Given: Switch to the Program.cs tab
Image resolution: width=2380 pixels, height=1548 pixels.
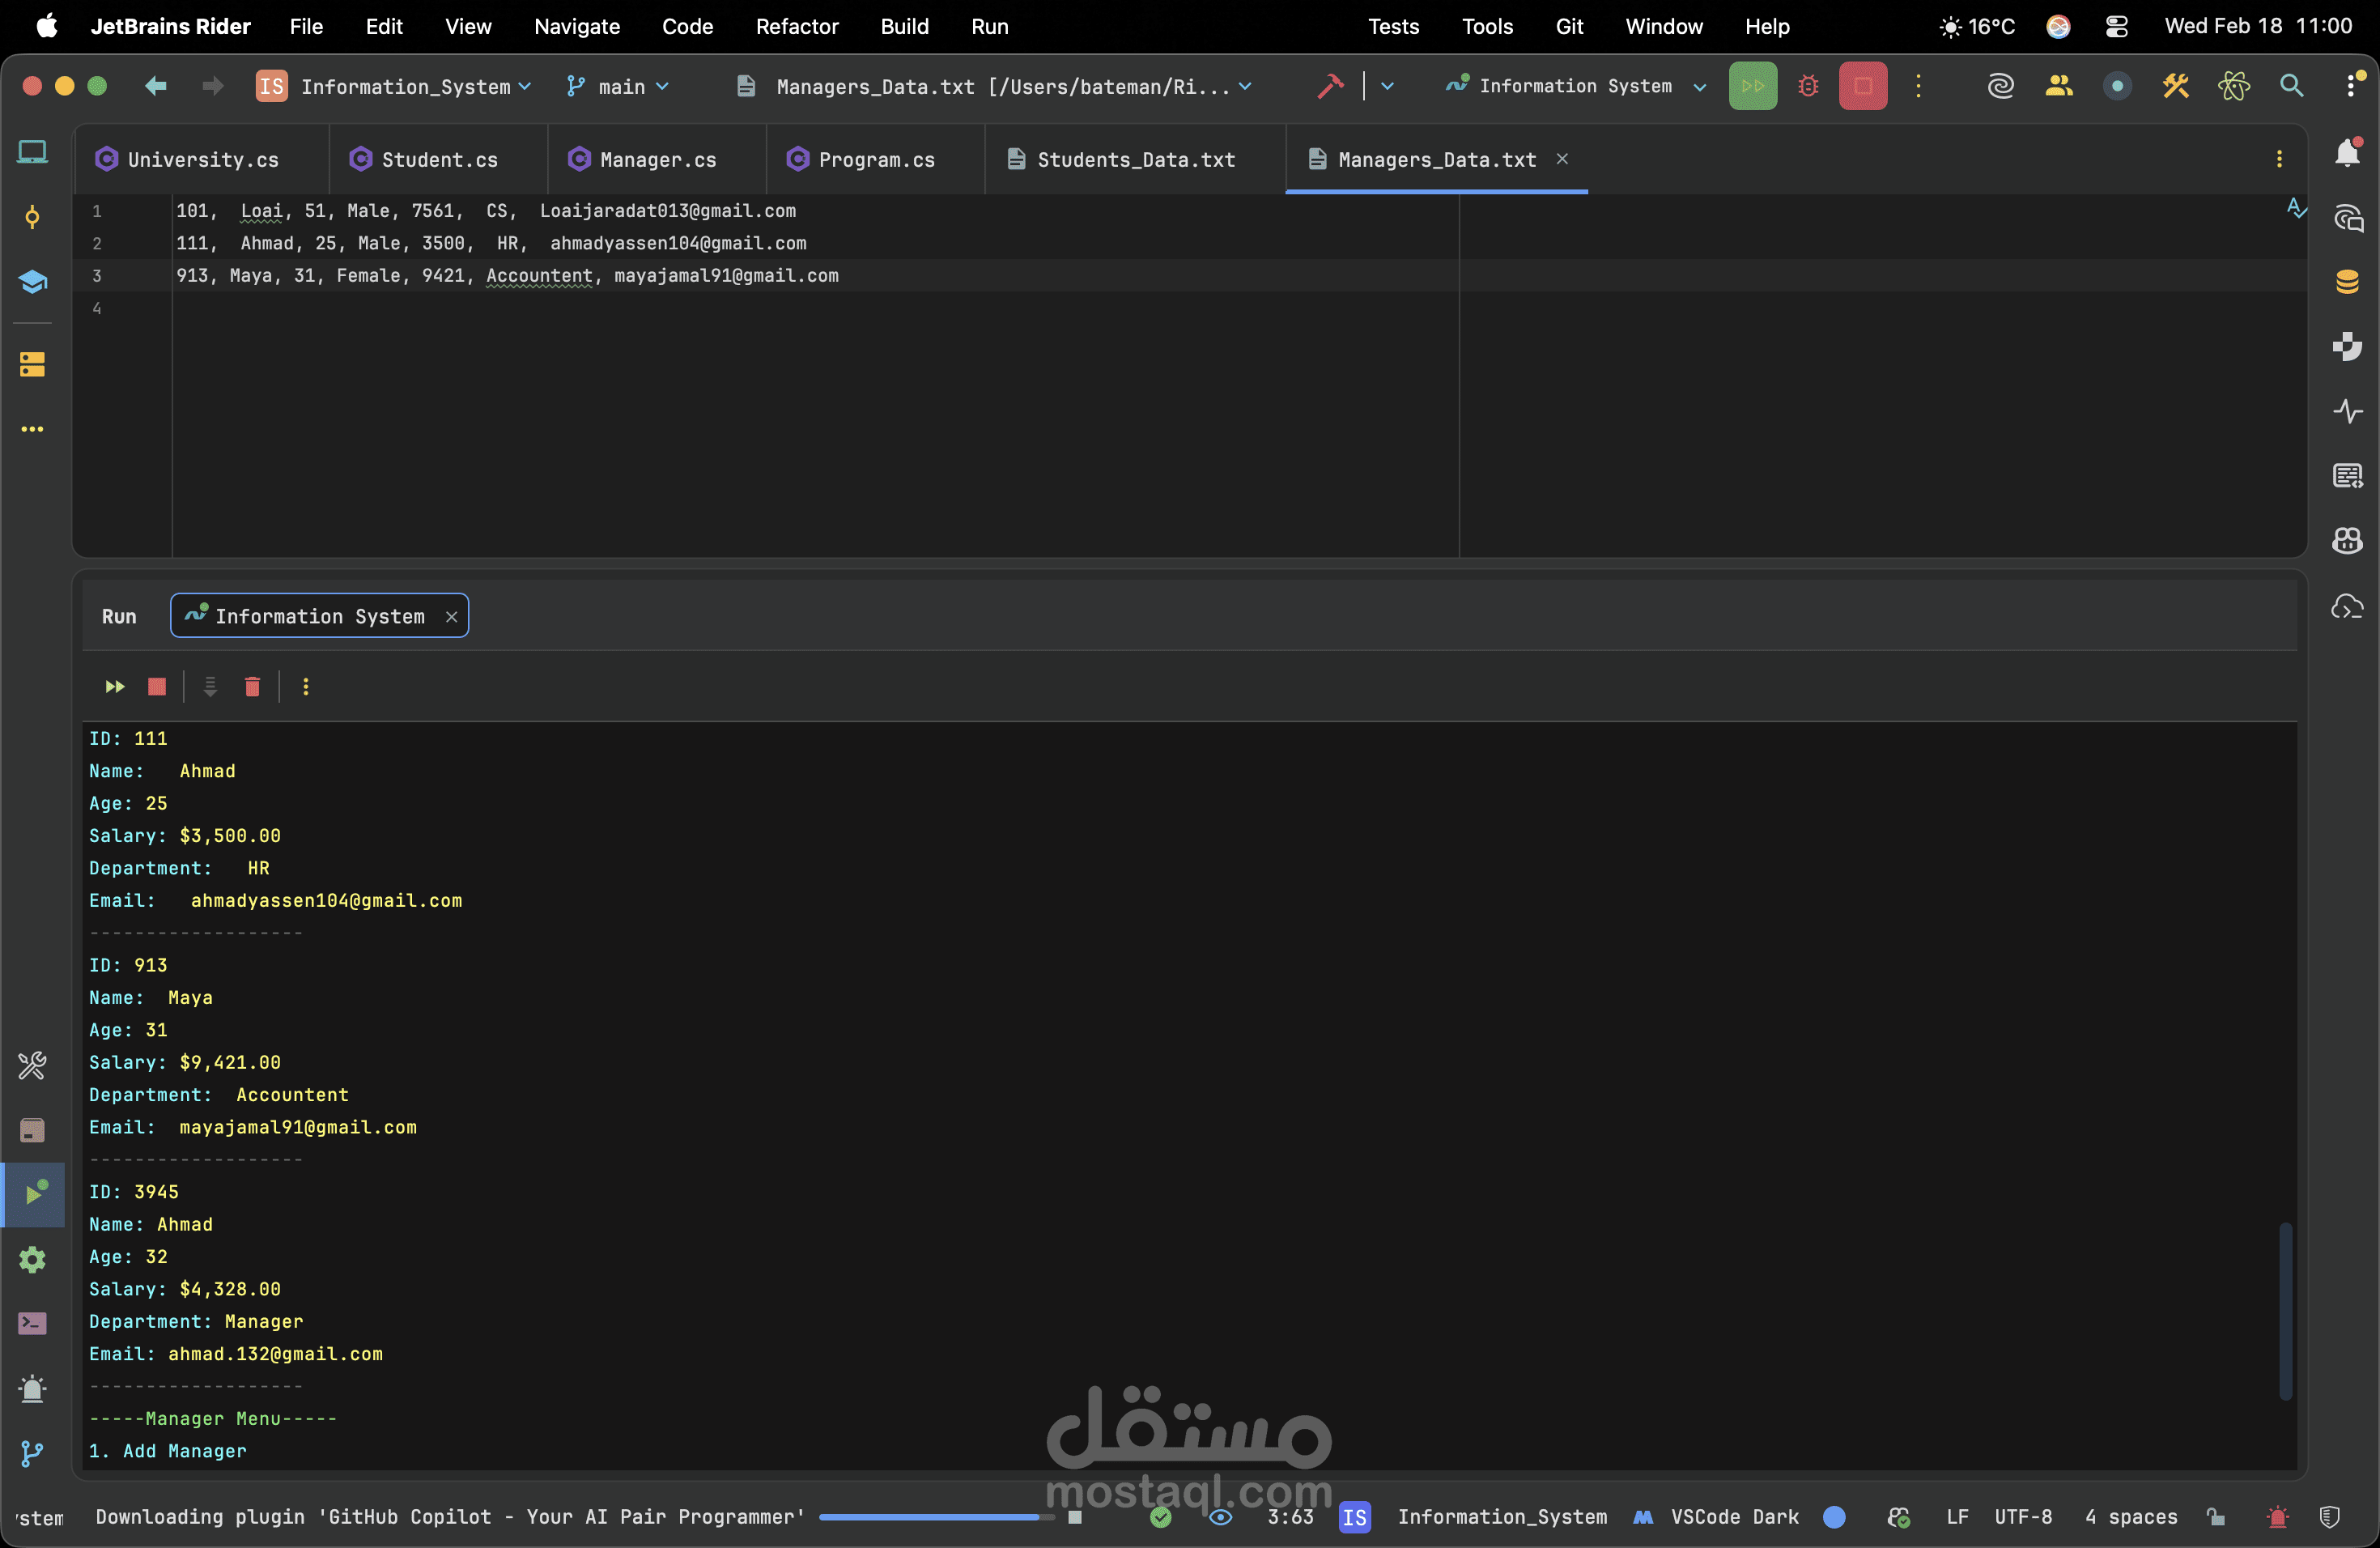Looking at the screenshot, I should pyautogui.click(x=876, y=160).
